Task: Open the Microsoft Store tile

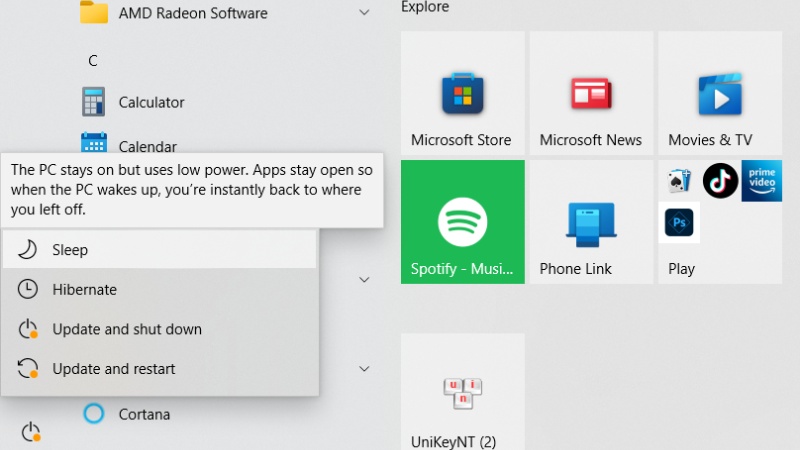Action: tap(462, 93)
